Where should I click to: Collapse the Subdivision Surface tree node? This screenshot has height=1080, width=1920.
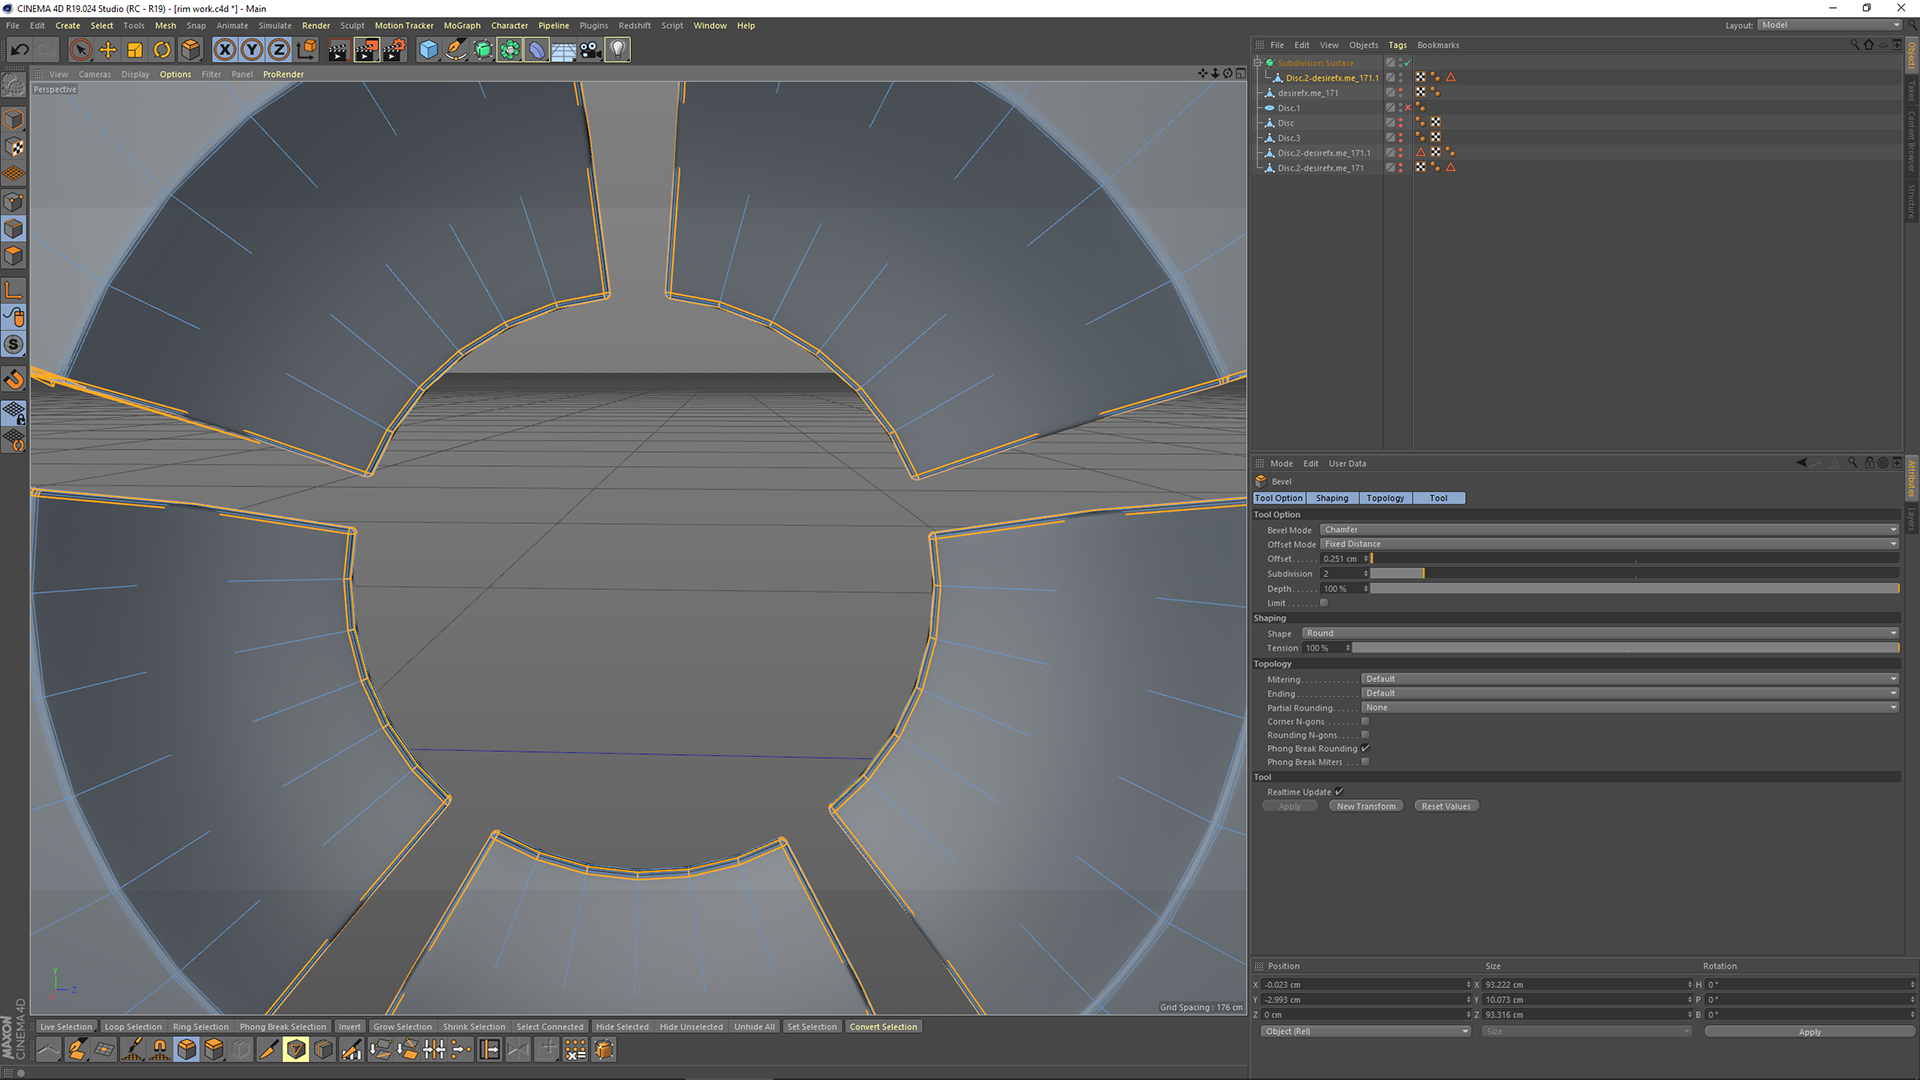[x=1258, y=63]
